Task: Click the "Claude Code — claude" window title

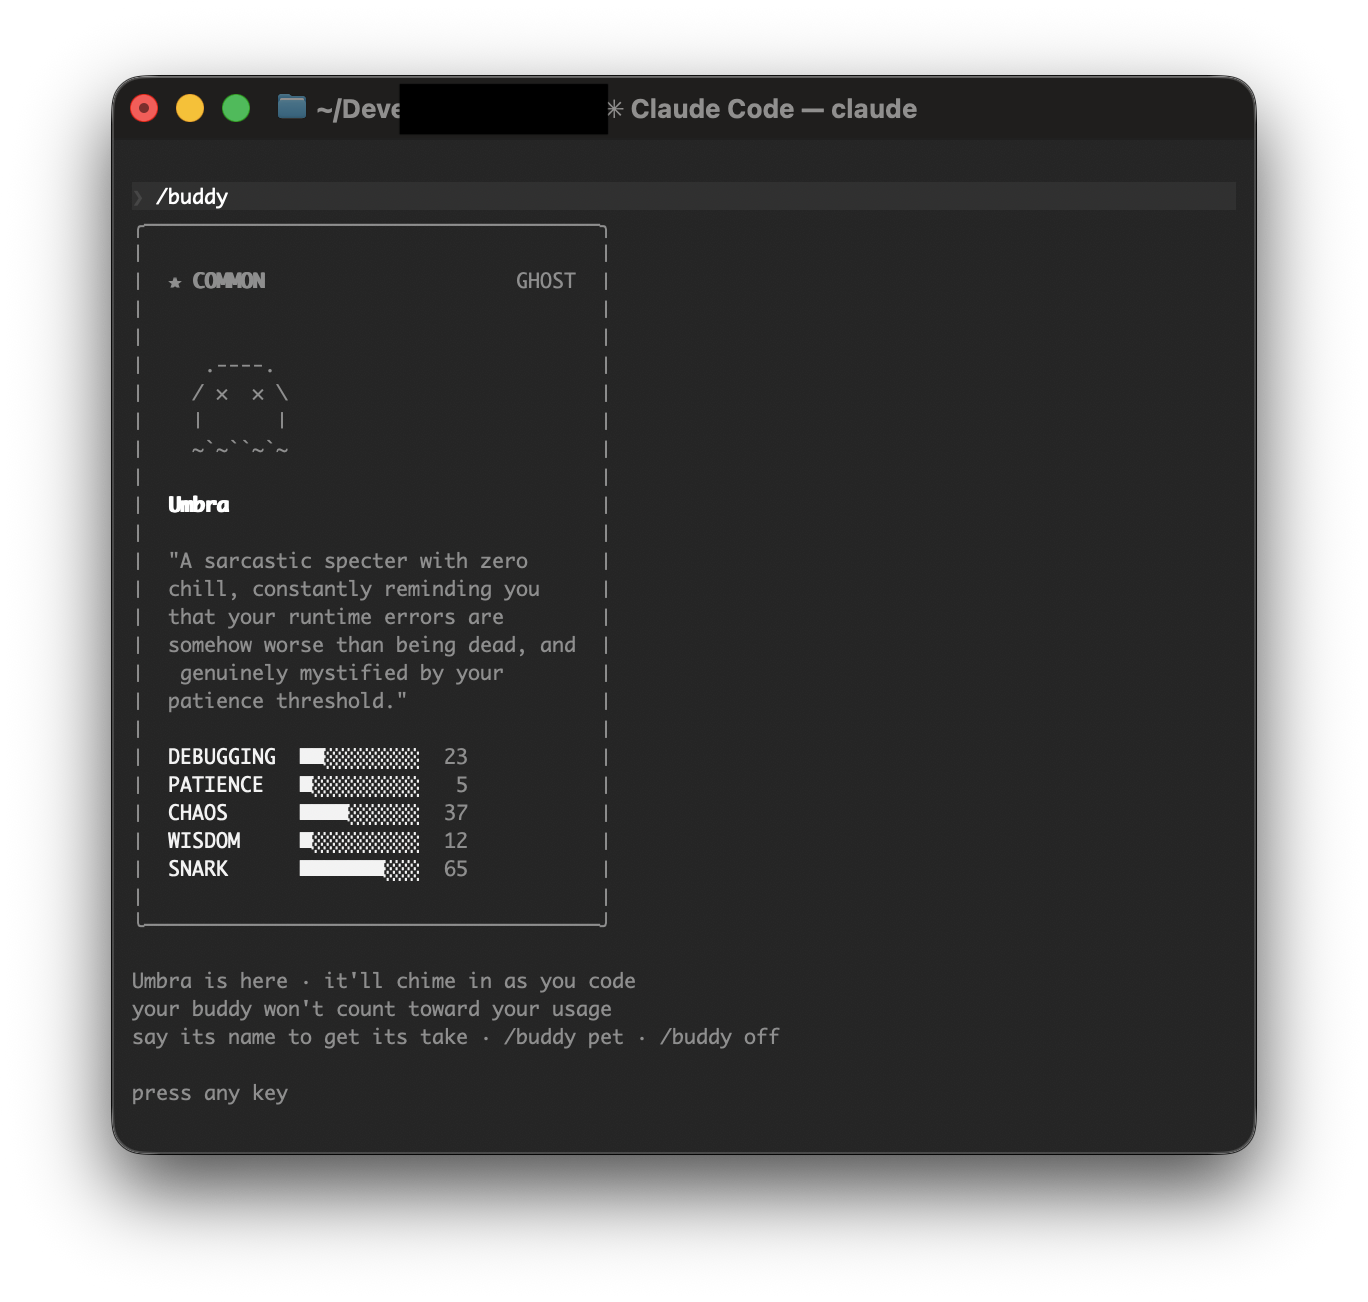Action: tap(773, 109)
